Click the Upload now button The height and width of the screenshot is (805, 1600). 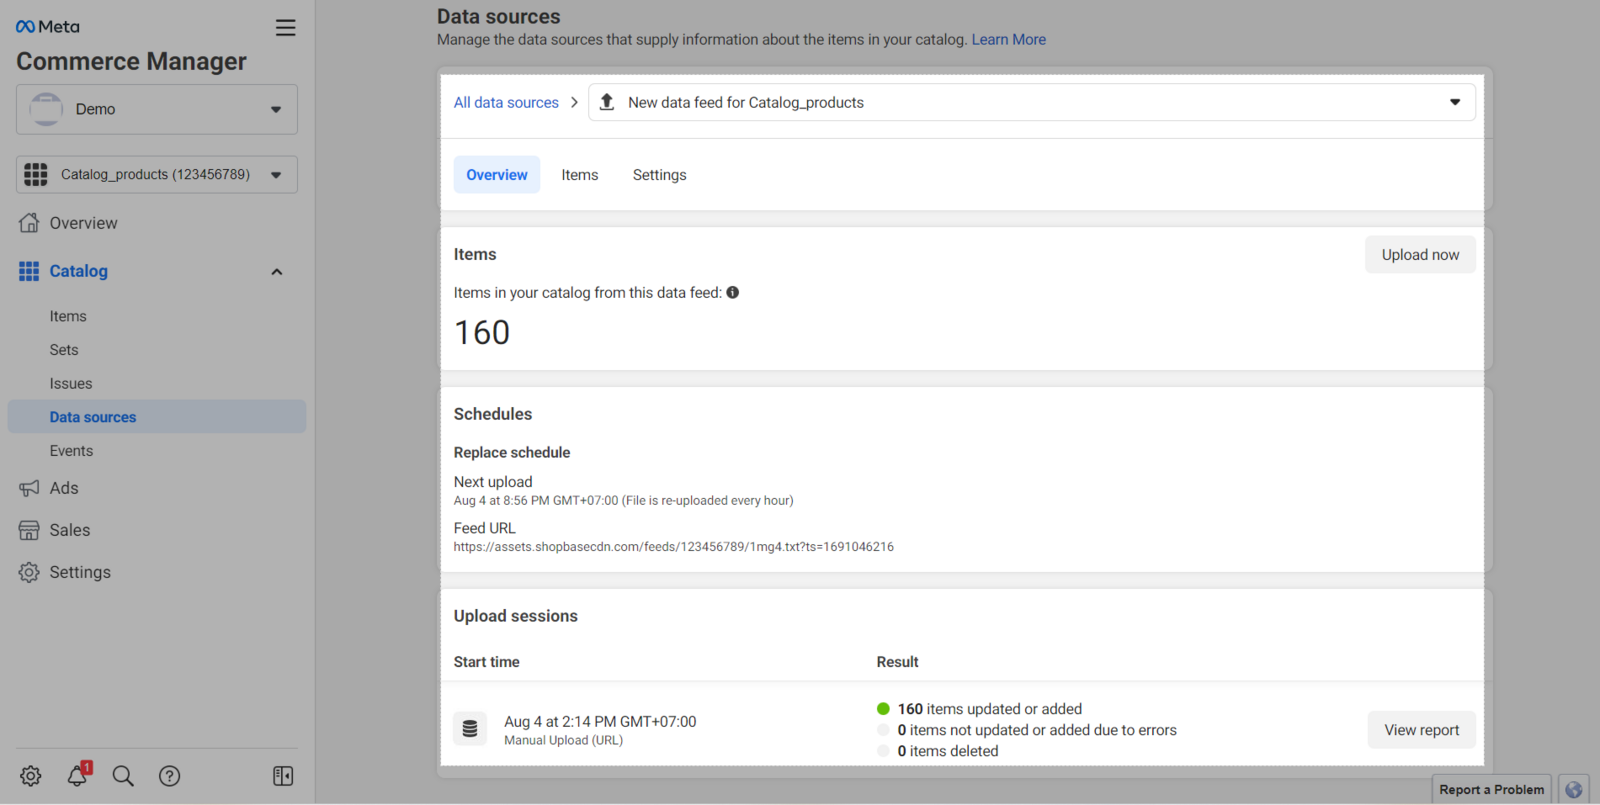[1420, 255]
